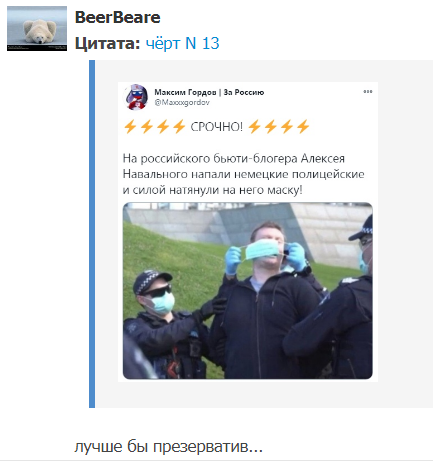
Task: Click the tweet text about Алексея Навального
Action: 243,174
